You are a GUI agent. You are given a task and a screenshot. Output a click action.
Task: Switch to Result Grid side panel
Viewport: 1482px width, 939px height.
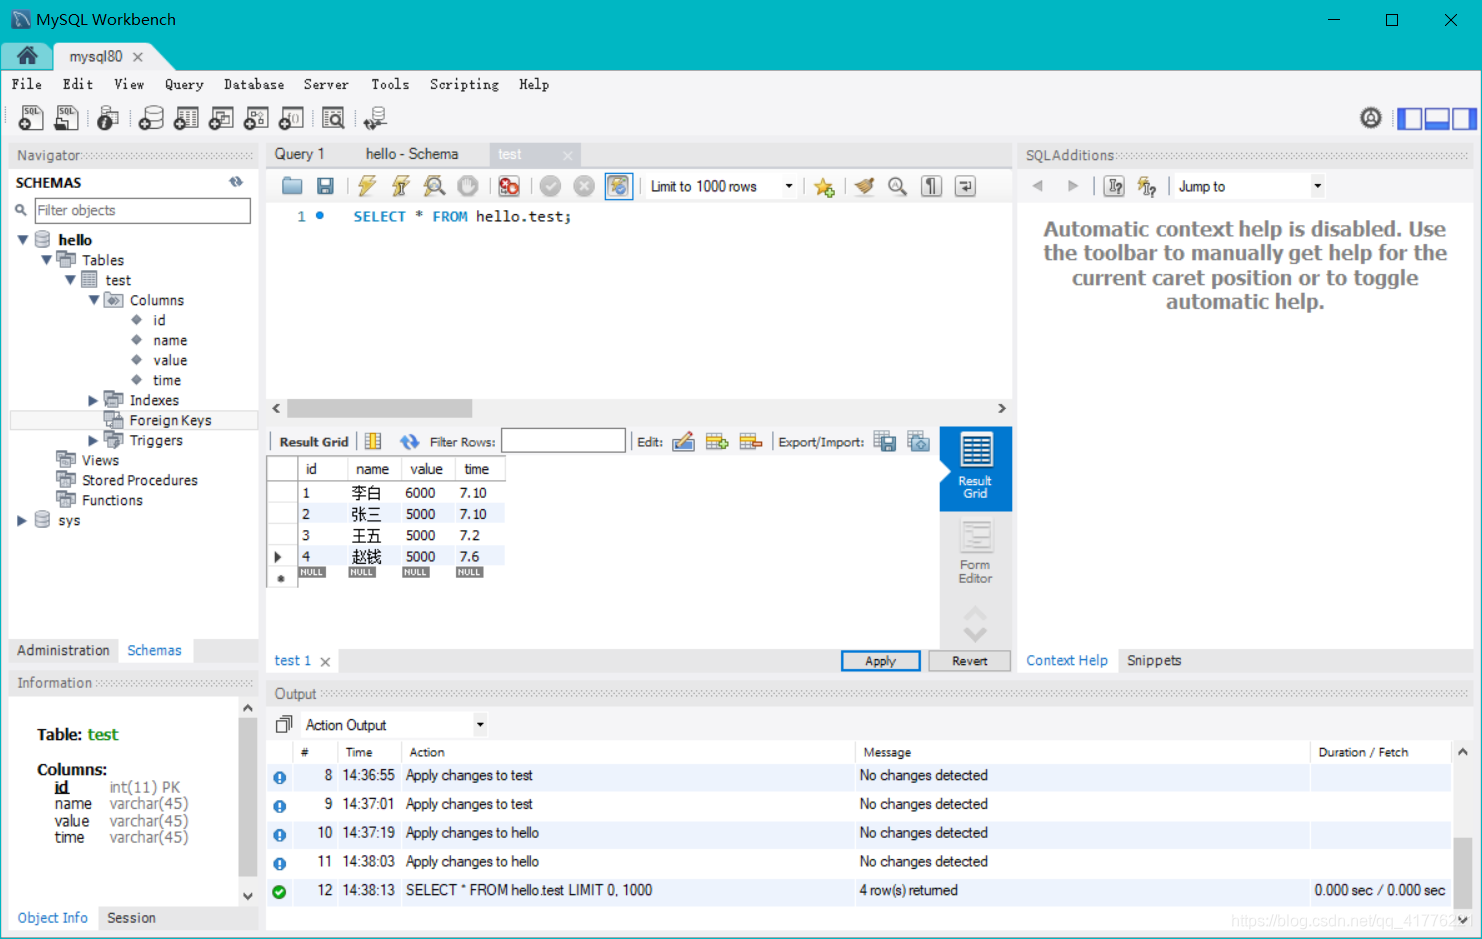tap(976, 468)
